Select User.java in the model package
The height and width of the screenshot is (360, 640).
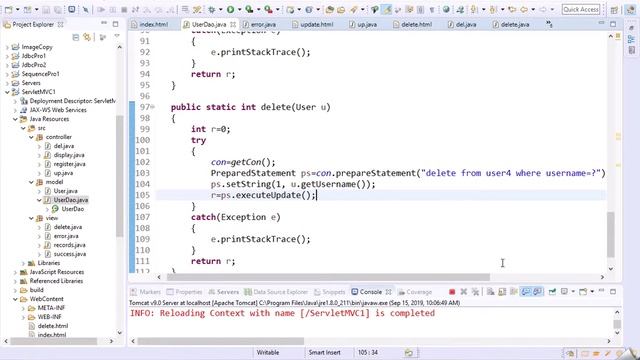click(65, 191)
